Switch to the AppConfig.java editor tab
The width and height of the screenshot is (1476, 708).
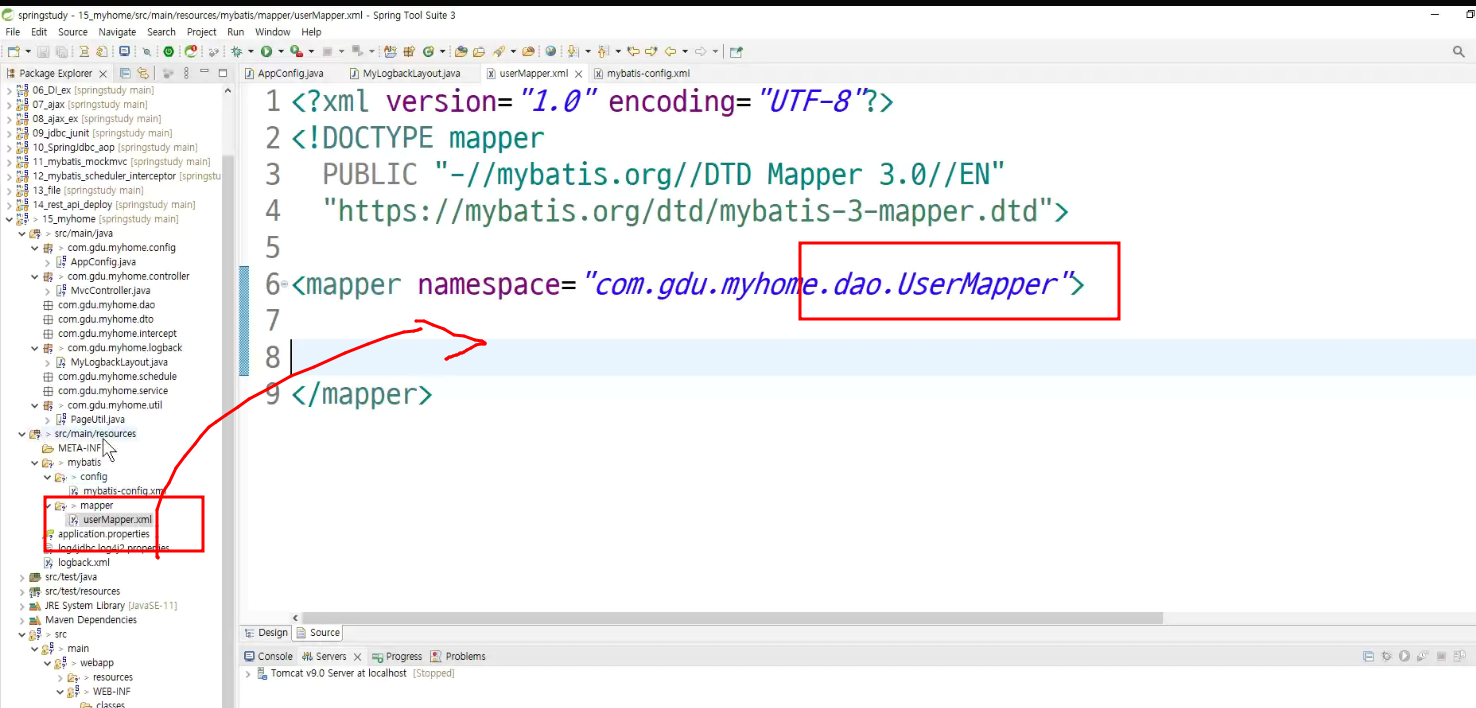283,73
